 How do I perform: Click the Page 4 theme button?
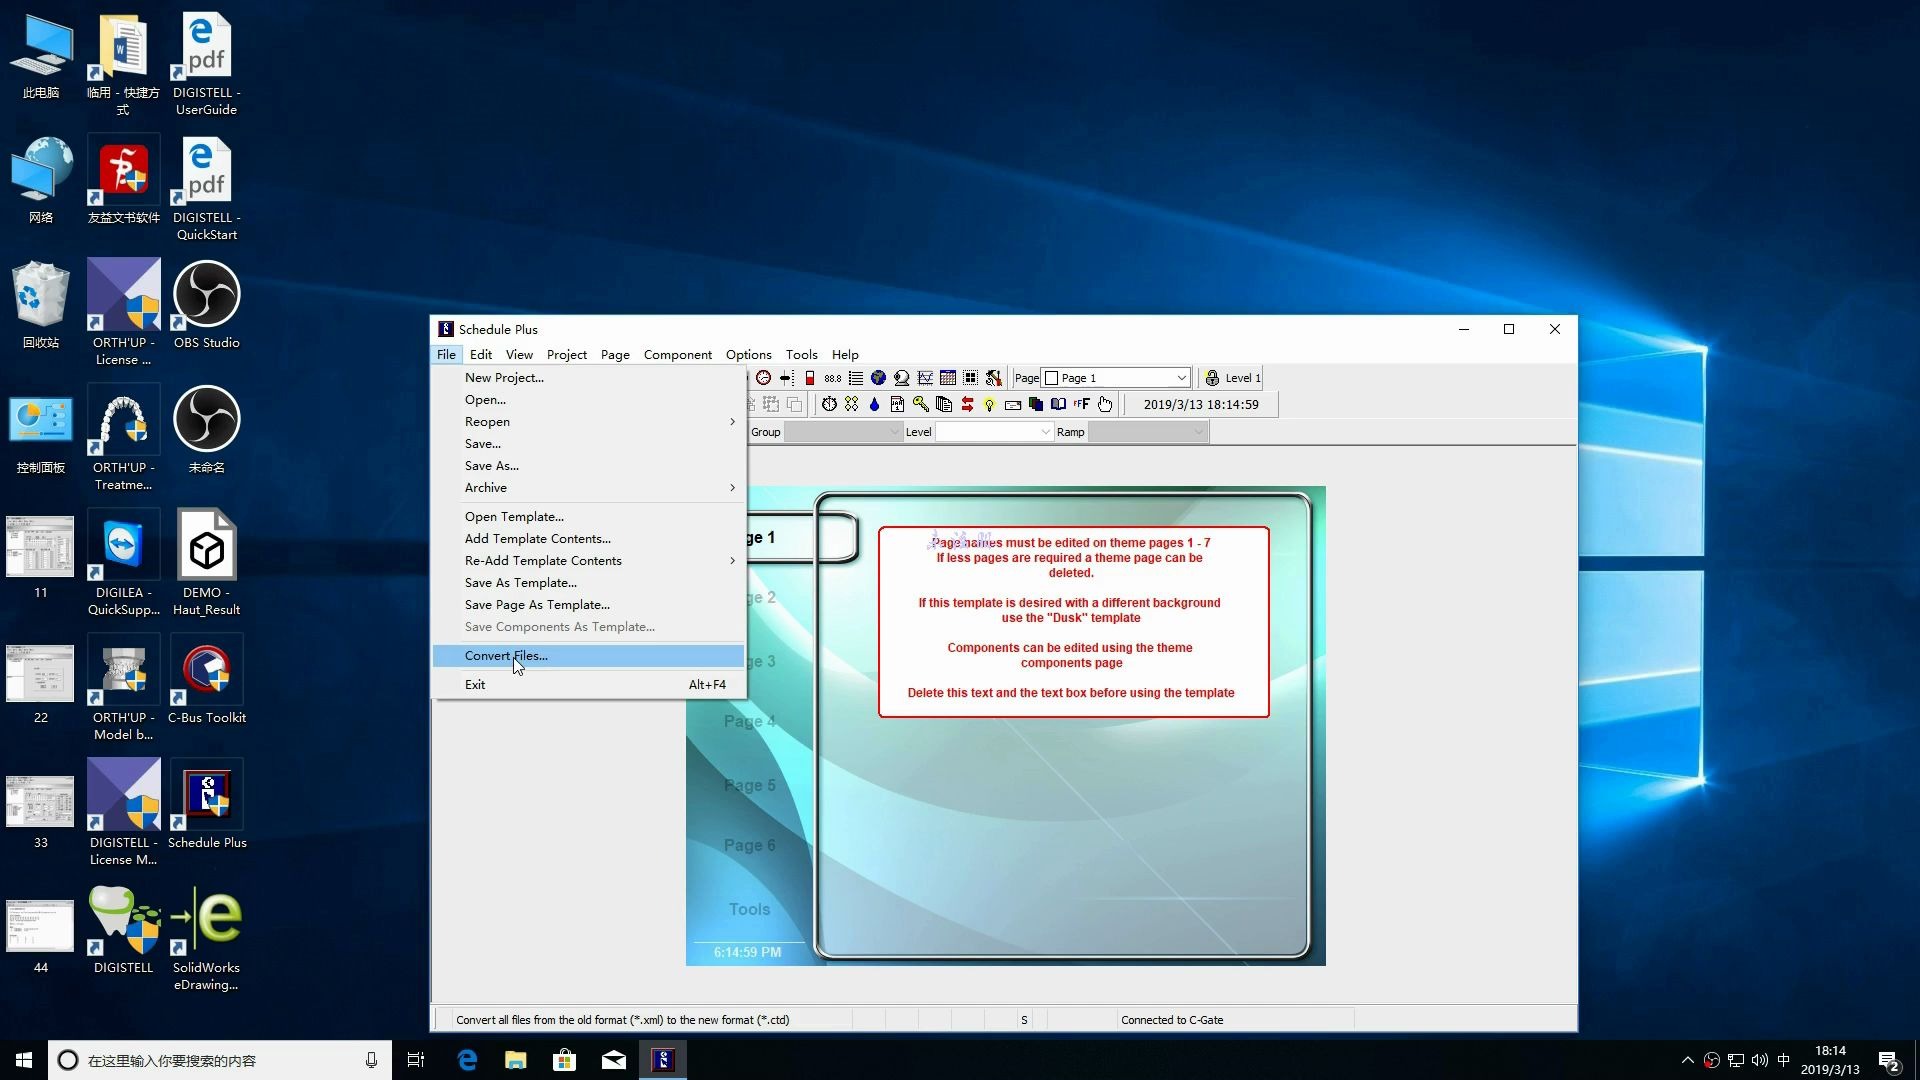(x=750, y=721)
